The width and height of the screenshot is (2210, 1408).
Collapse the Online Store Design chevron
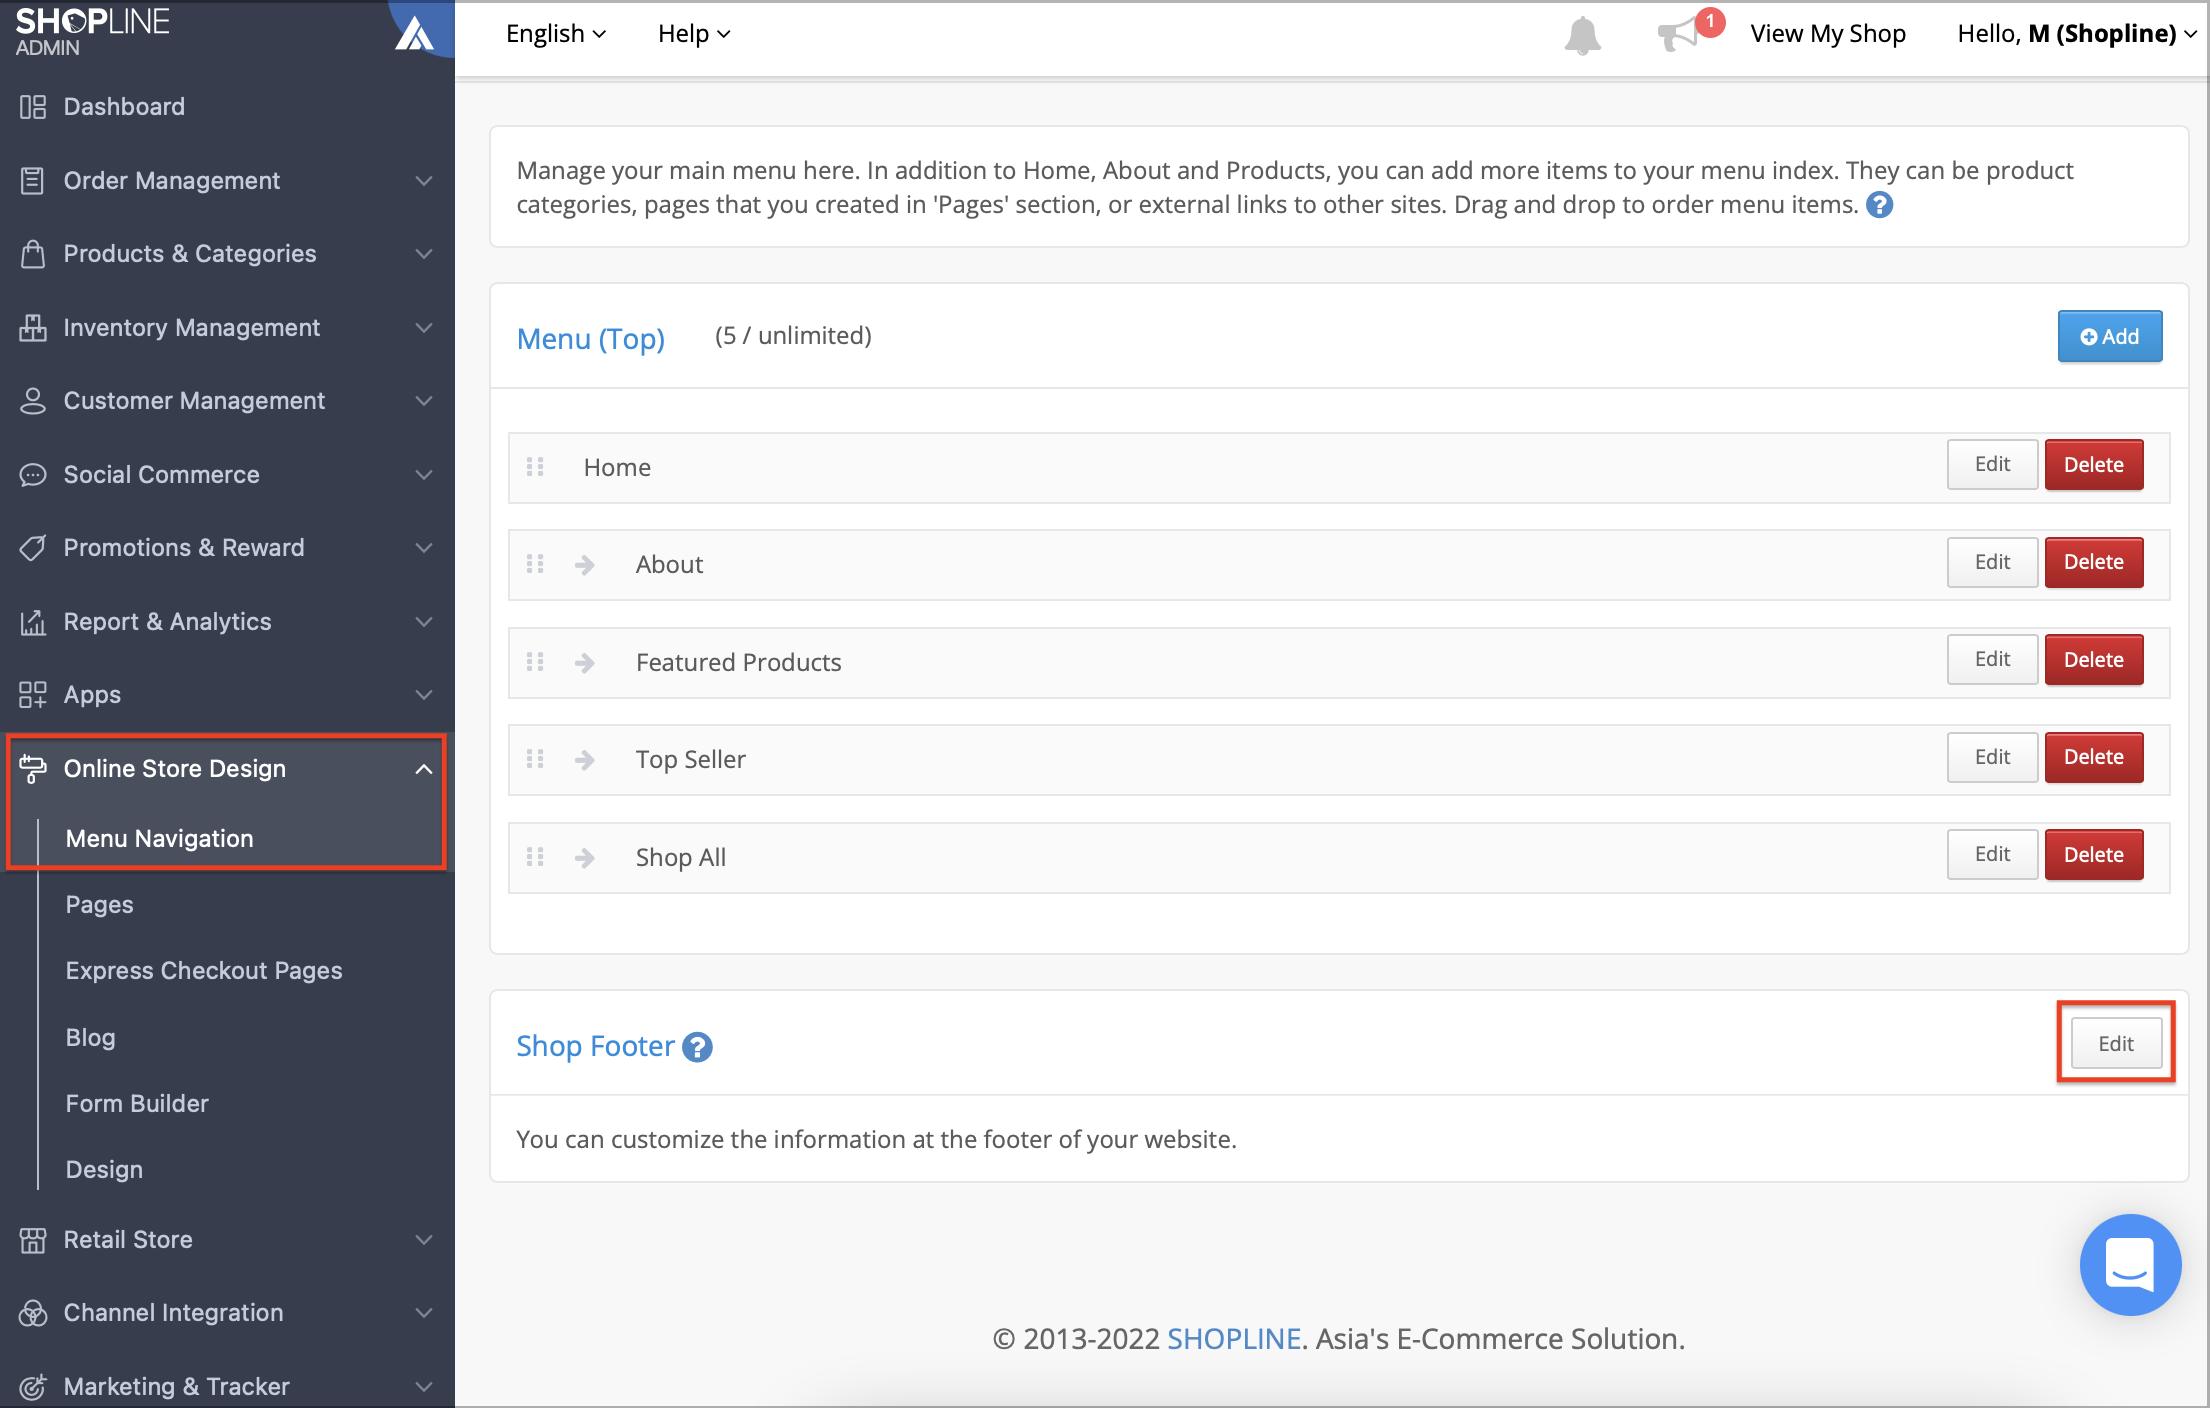[424, 769]
